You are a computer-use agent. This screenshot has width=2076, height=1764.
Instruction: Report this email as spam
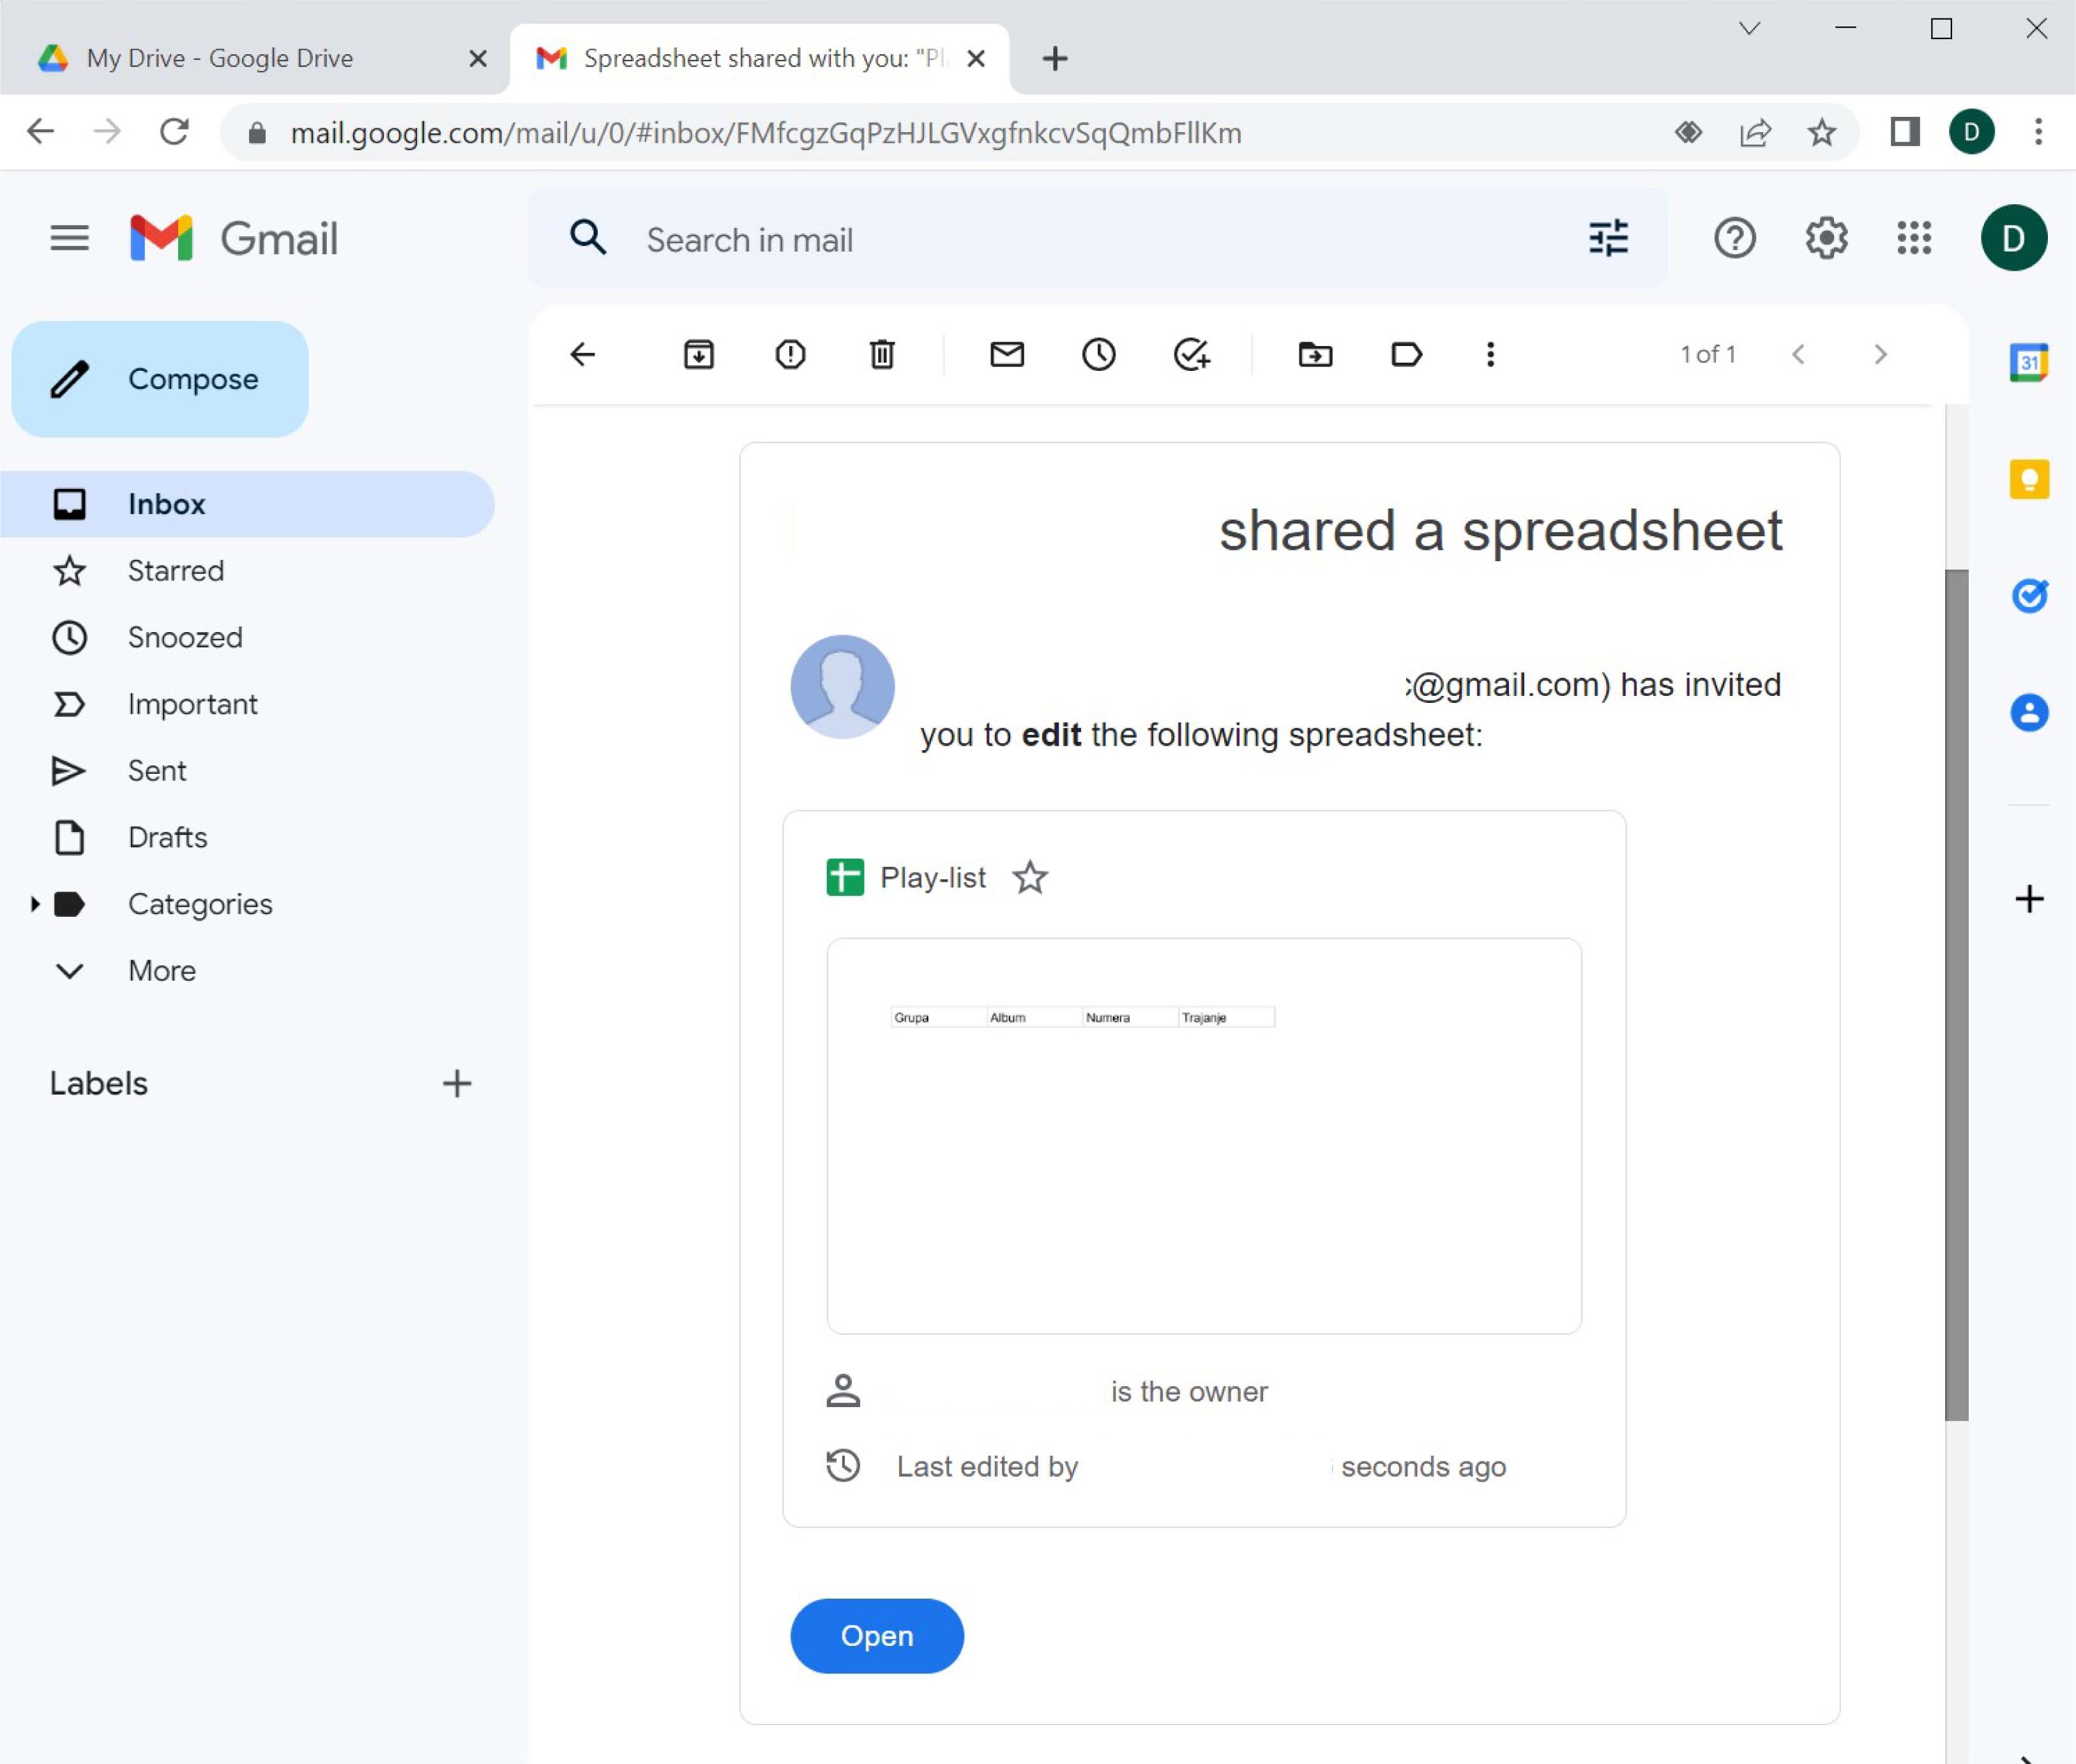coord(790,354)
